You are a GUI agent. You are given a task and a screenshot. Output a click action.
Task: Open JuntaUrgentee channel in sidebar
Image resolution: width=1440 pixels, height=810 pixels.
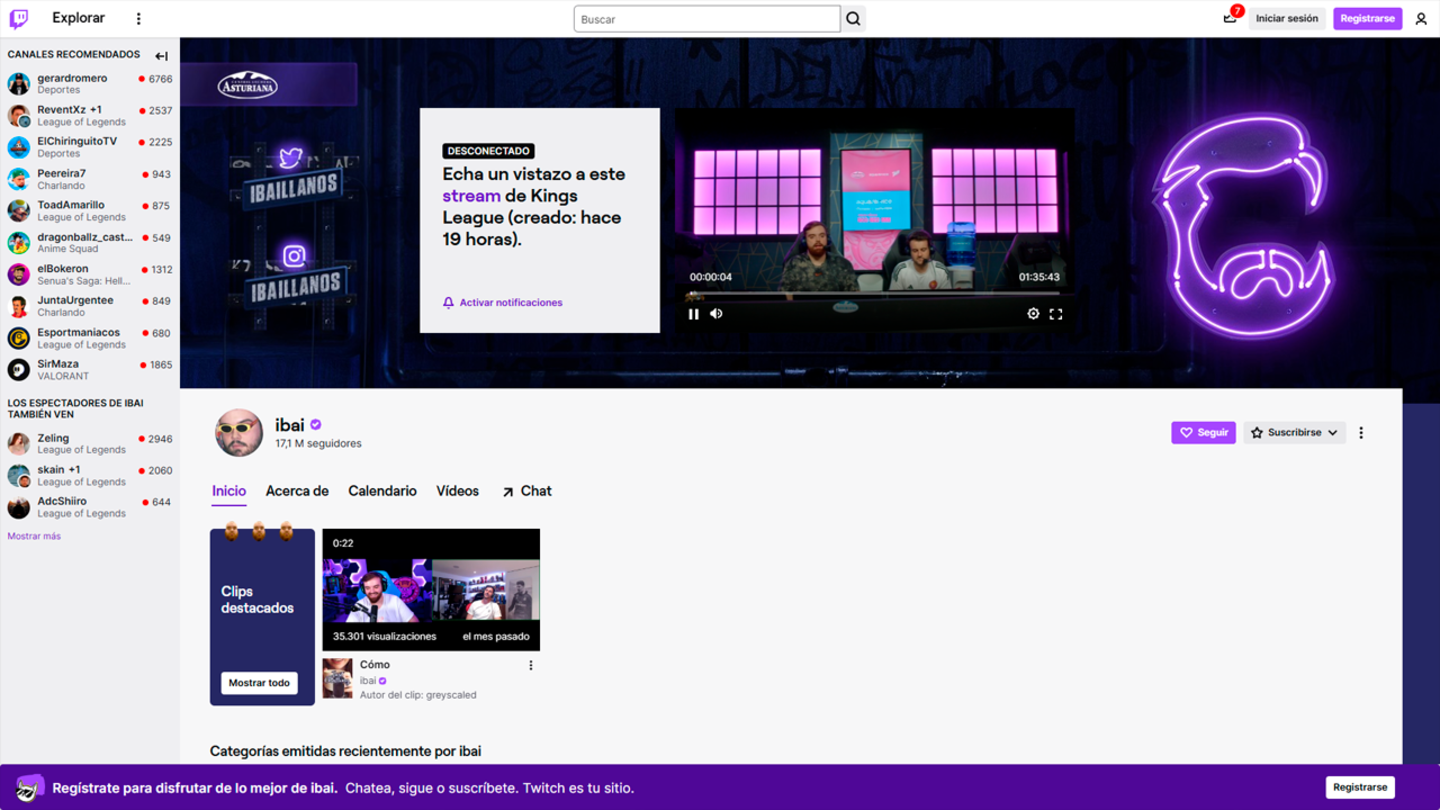tap(90, 306)
